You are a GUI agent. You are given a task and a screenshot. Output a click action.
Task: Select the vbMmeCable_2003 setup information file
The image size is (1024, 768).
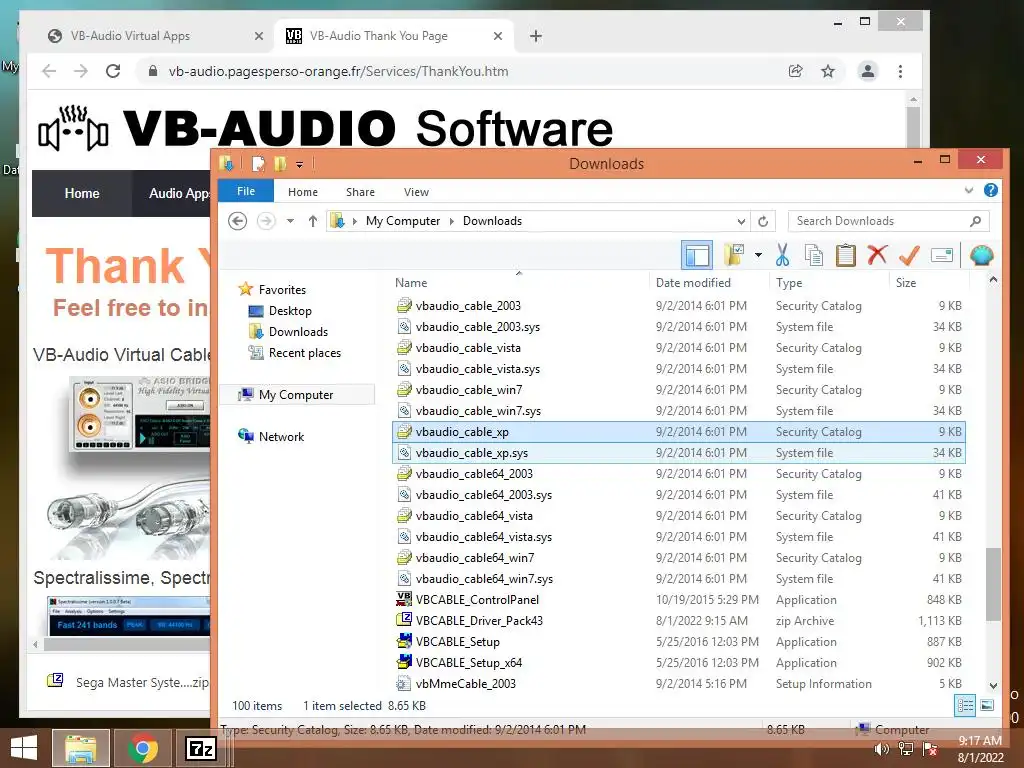pos(679,683)
